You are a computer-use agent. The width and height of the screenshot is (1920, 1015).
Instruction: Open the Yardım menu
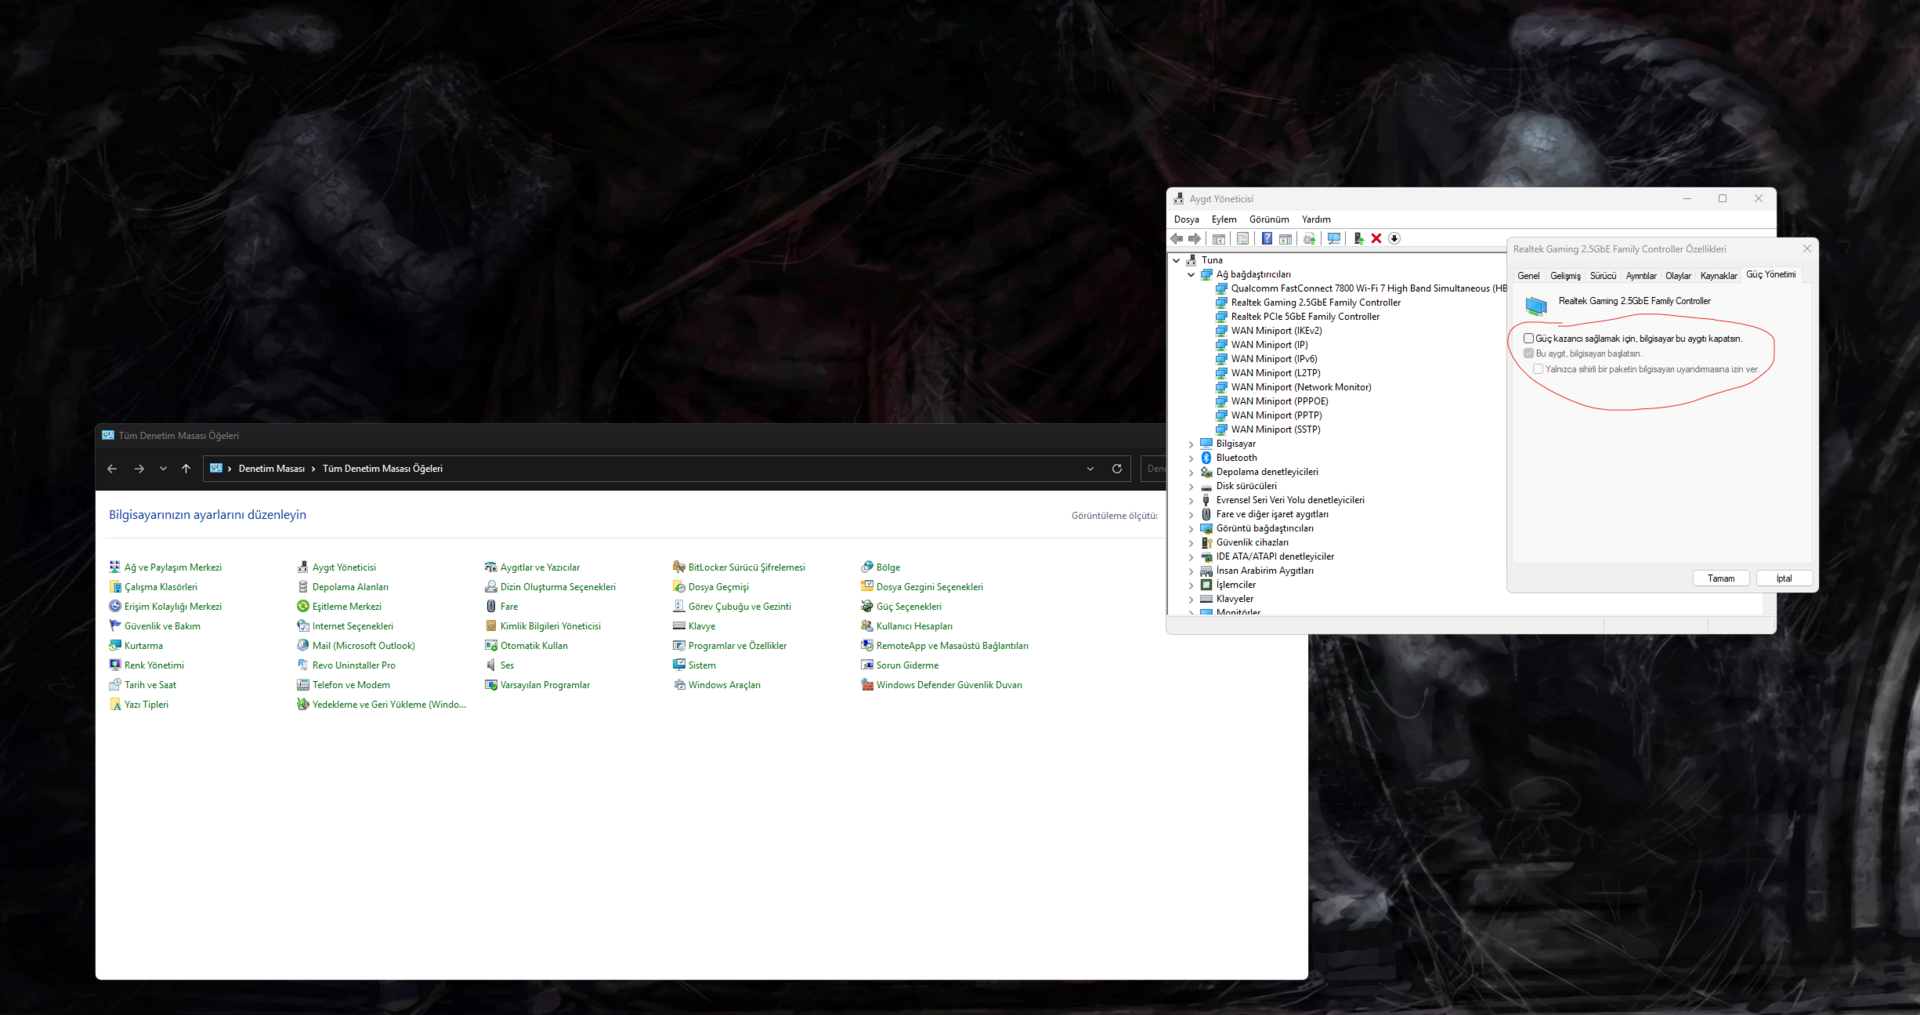point(1316,220)
